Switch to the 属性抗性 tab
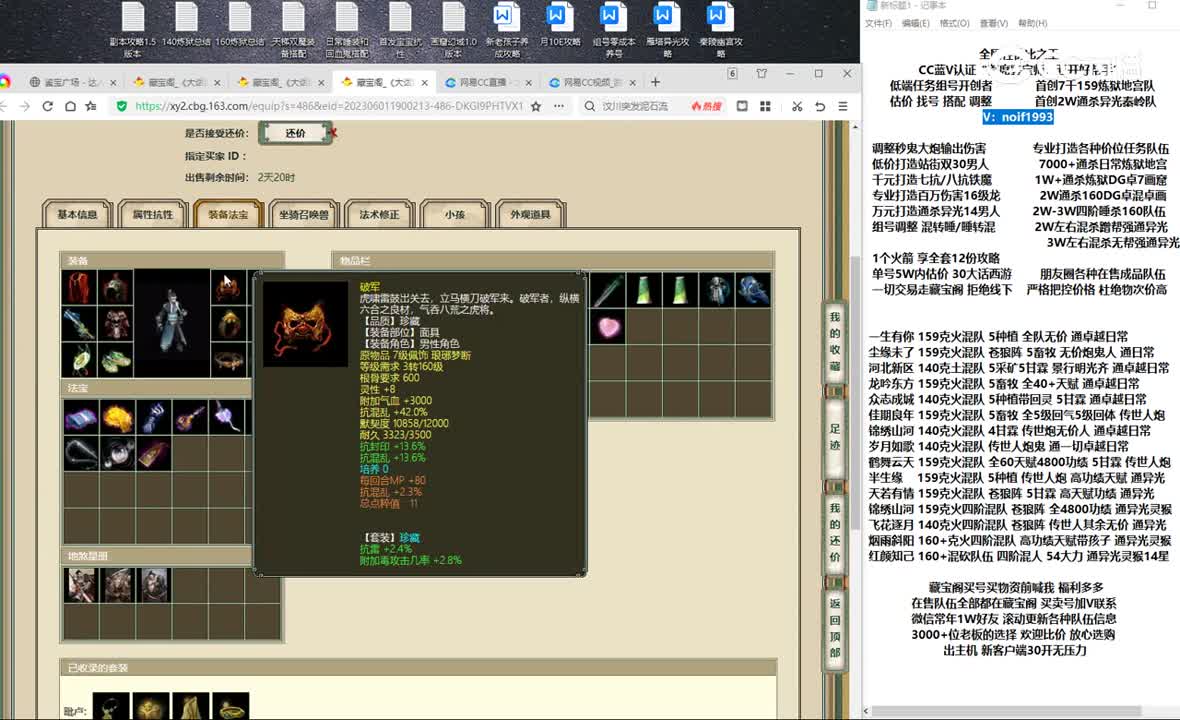This screenshot has height=720, width=1180. [x=153, y=214]
